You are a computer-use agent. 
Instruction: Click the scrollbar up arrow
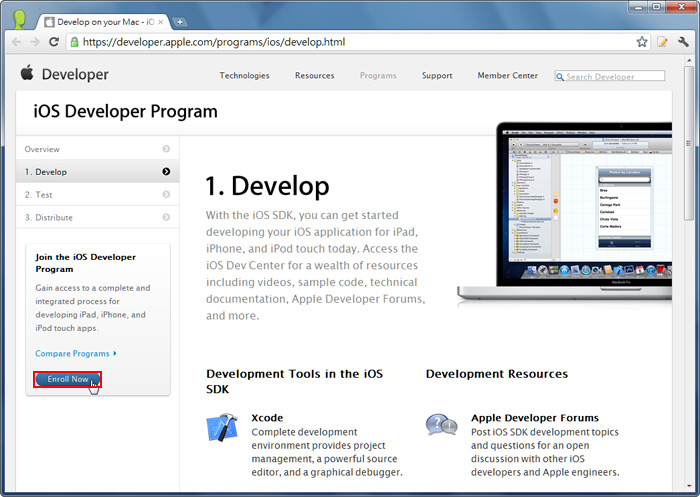(688, 60)
